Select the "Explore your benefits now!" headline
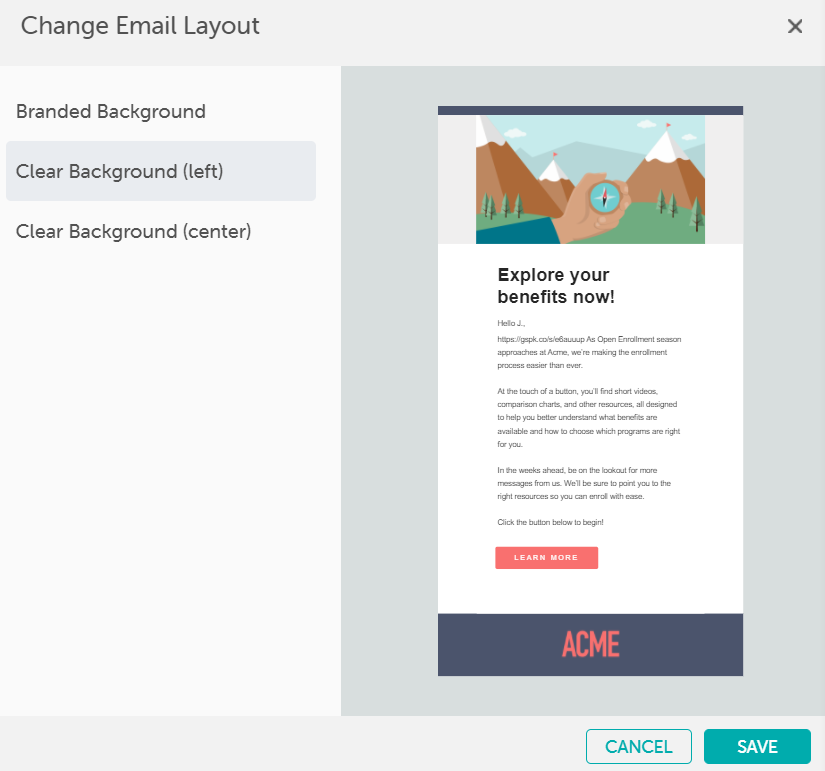 point(555,286)
